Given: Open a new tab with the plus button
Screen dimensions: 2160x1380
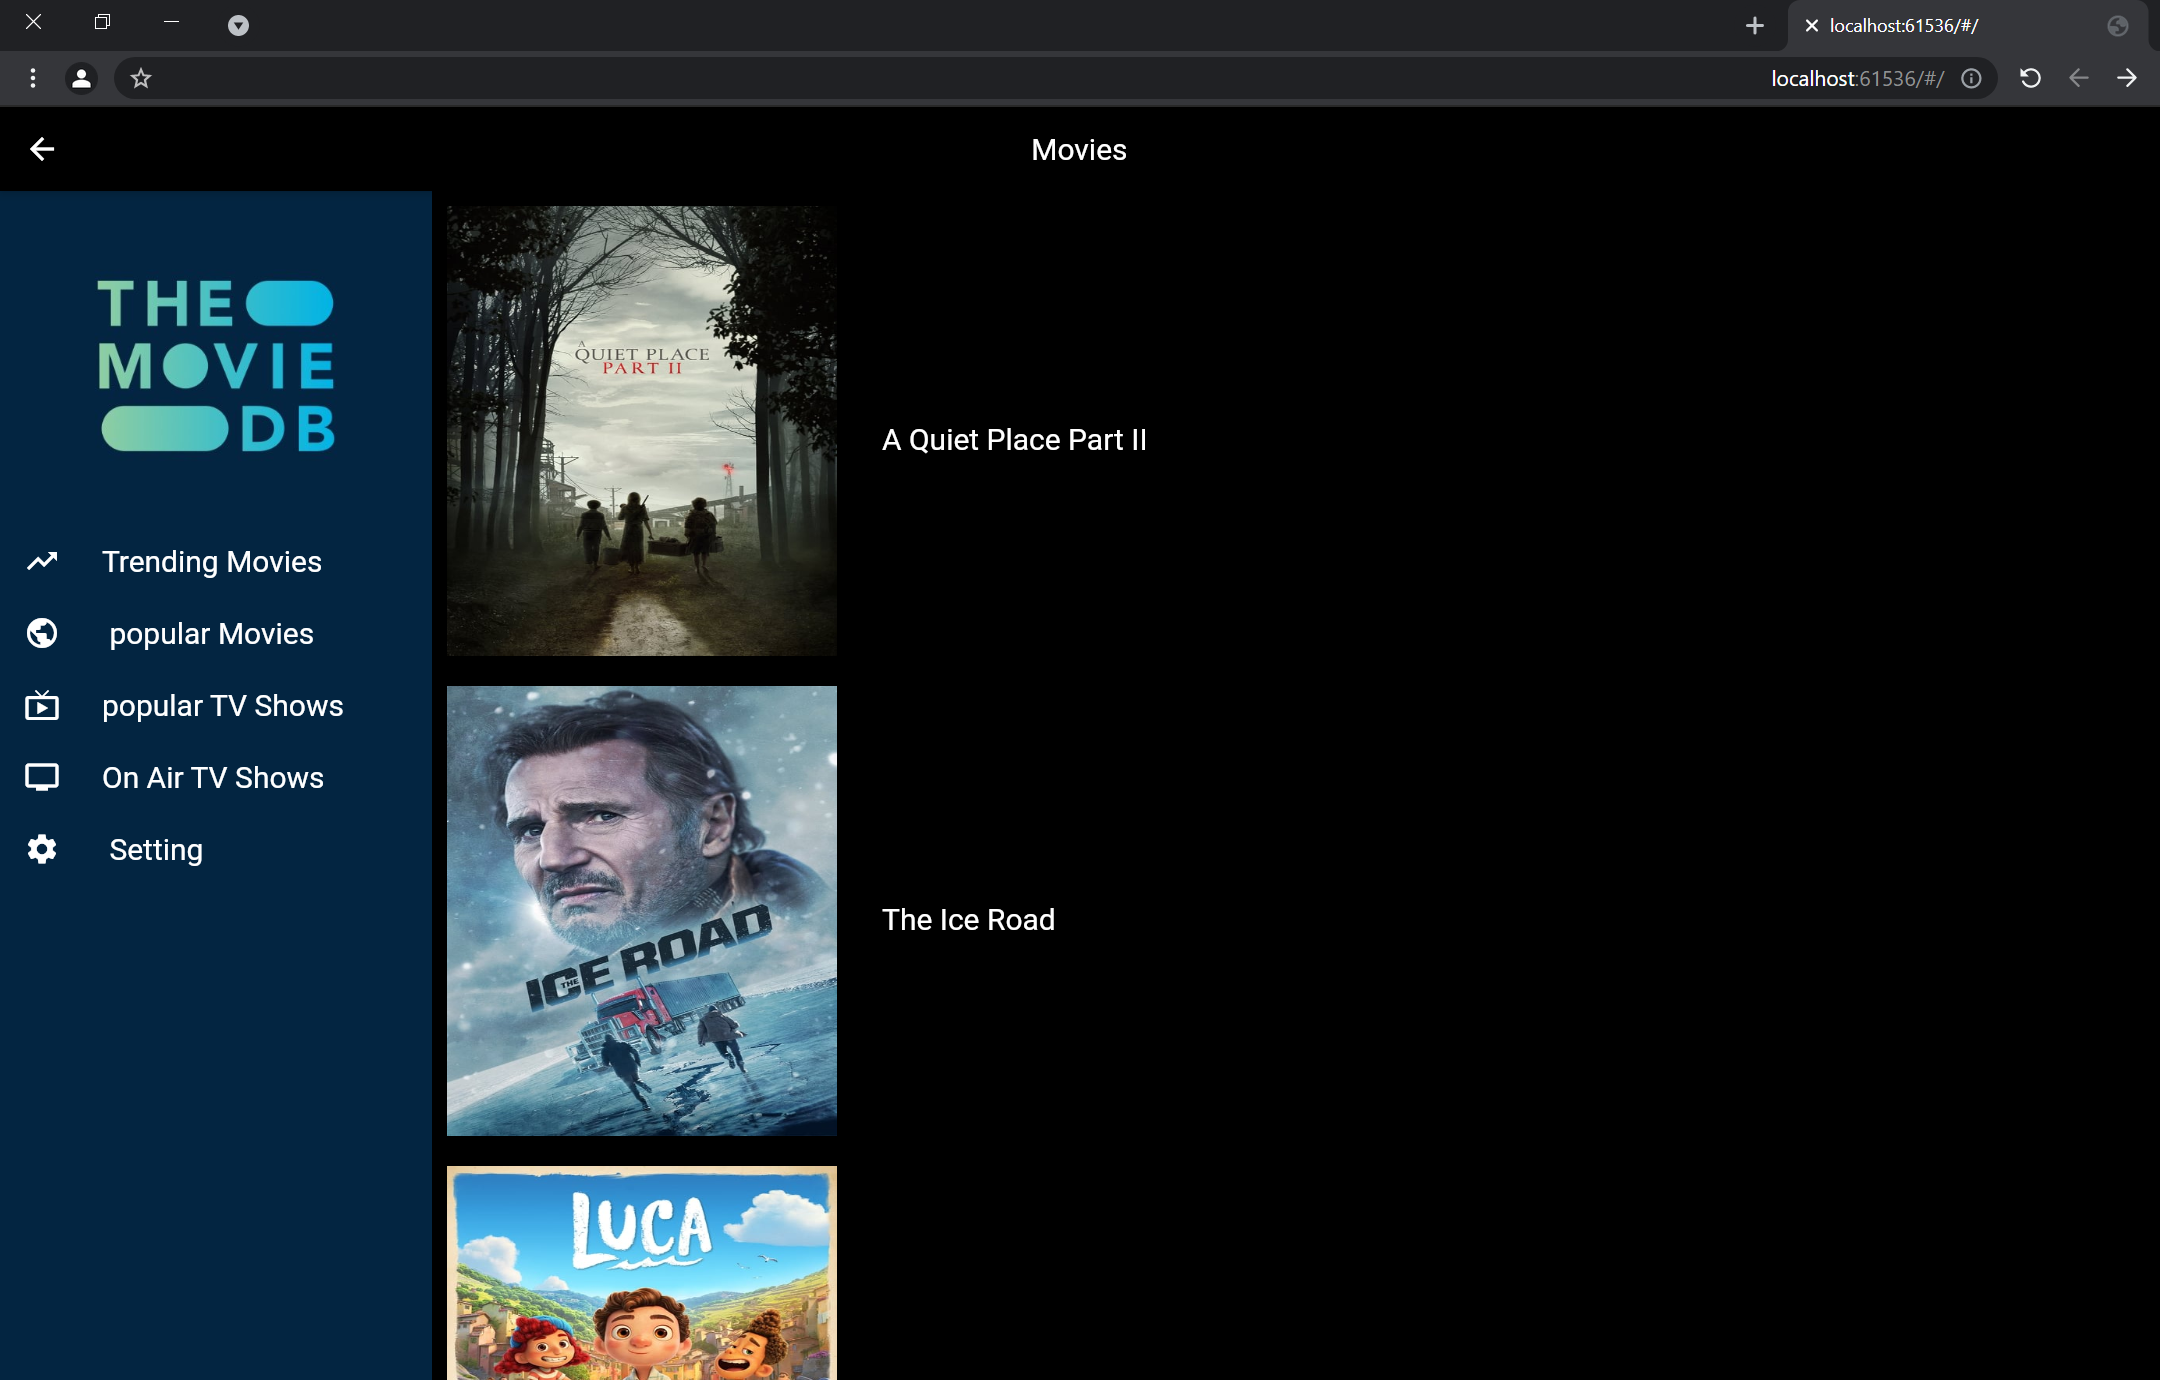Looking at the screenshot, I should tap(1754, 25).
